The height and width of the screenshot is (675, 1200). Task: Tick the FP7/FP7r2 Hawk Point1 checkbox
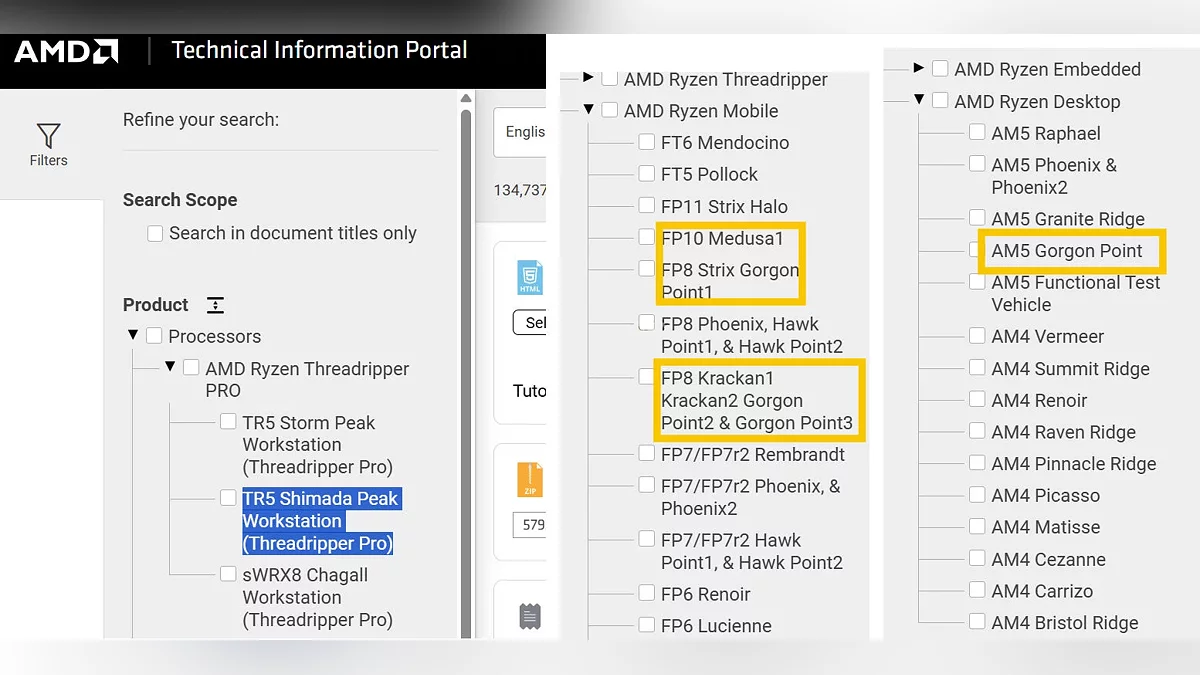click(x=647, y=539)
